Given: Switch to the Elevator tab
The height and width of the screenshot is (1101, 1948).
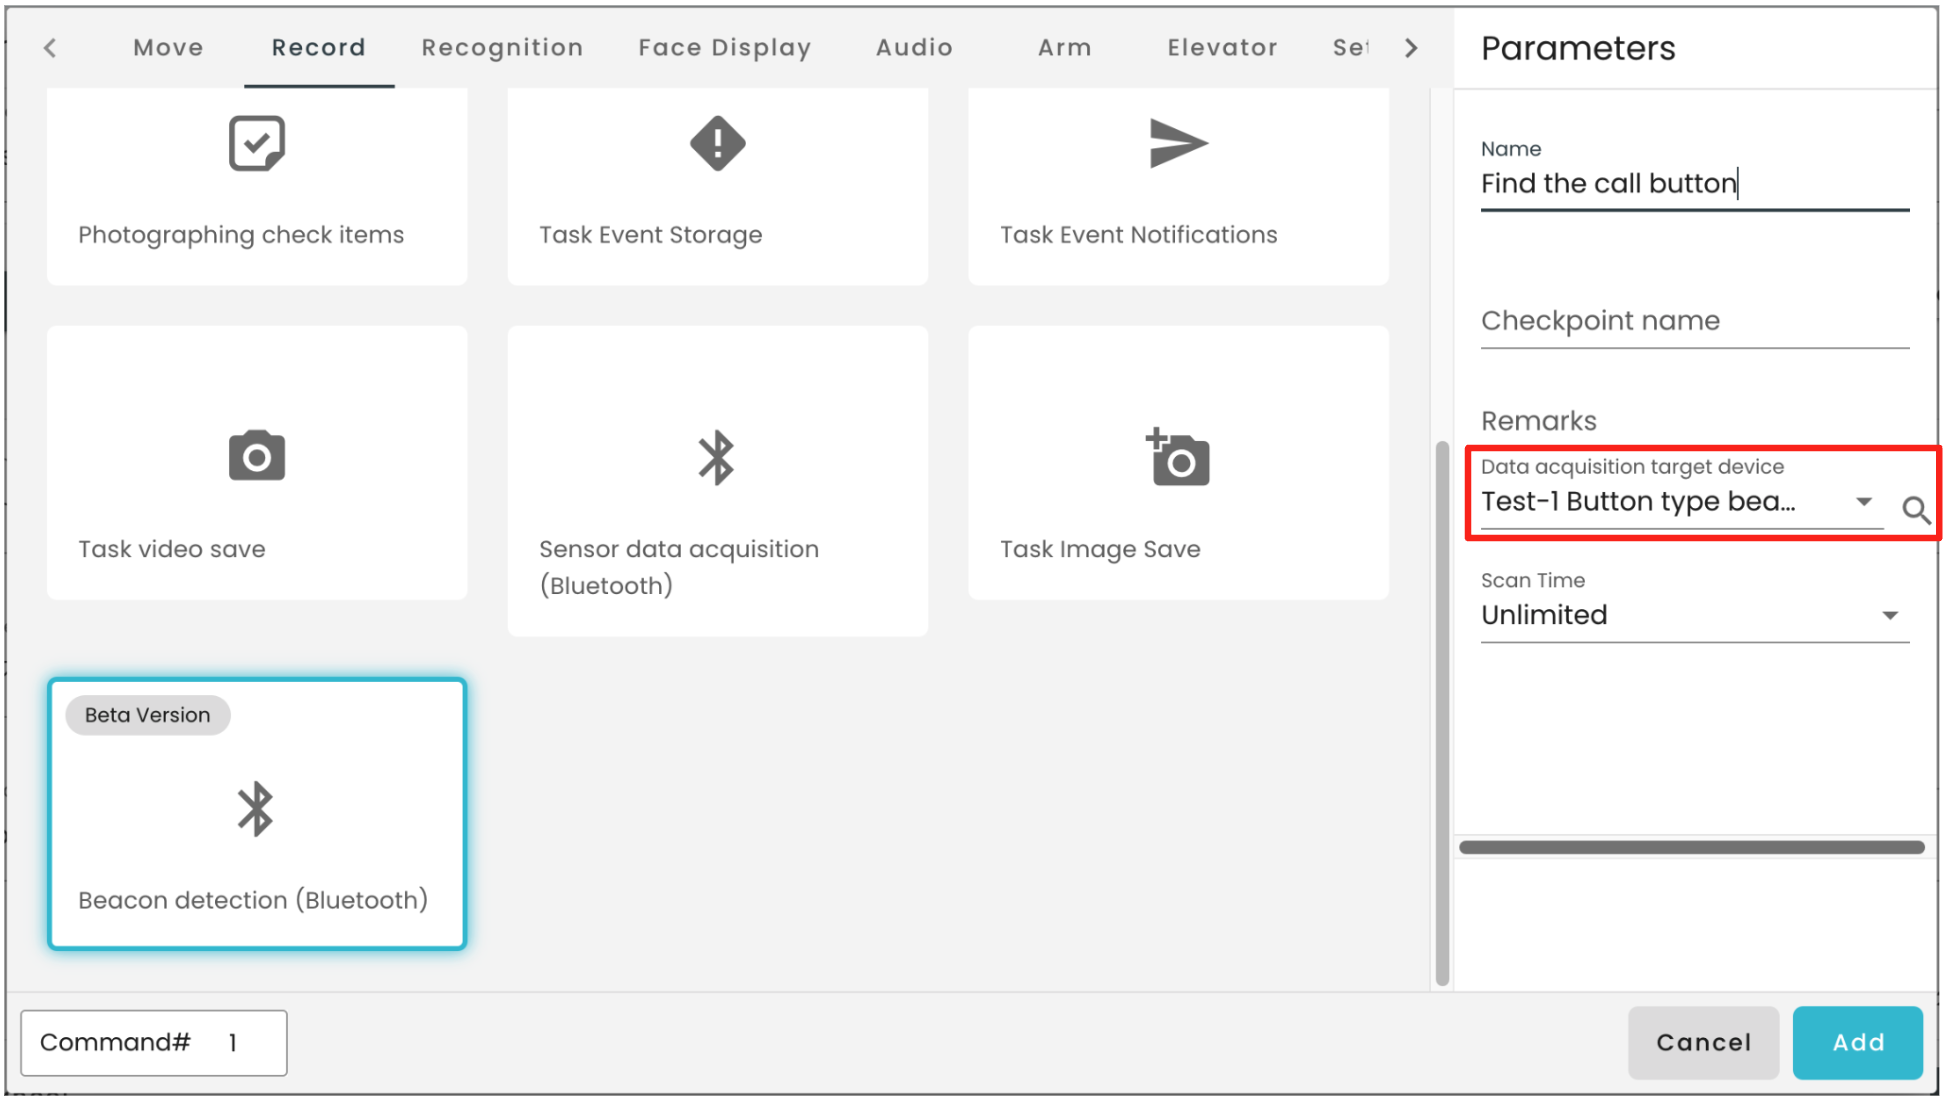Looking at the screenshot, I should (1222, 47).
